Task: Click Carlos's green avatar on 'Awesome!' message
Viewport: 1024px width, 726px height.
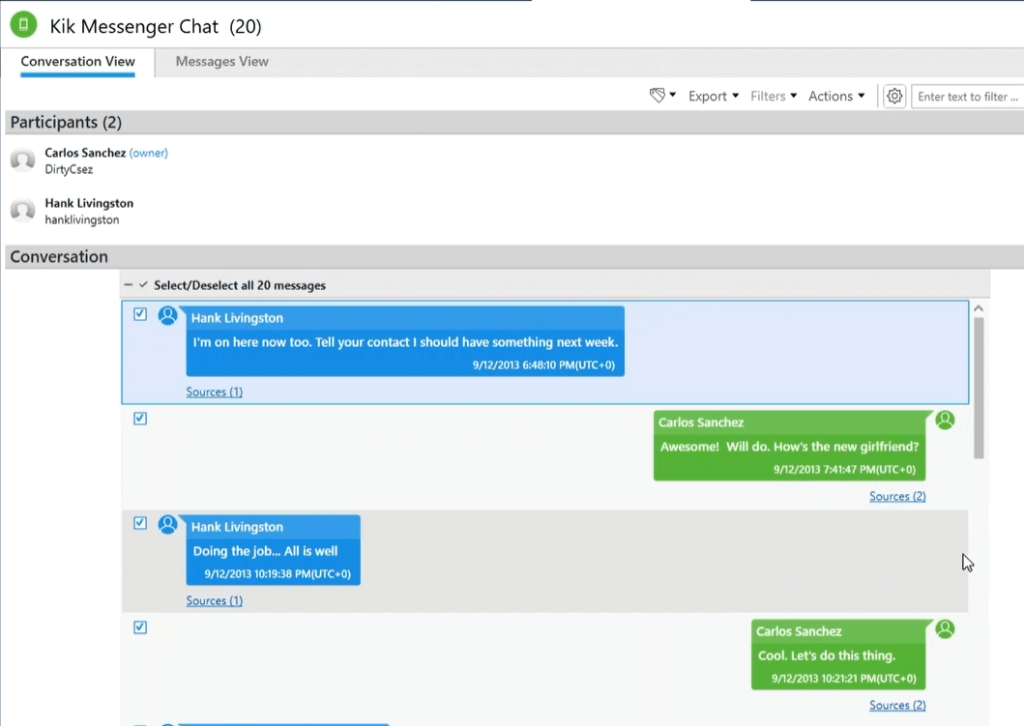Action: coord(945,420)
